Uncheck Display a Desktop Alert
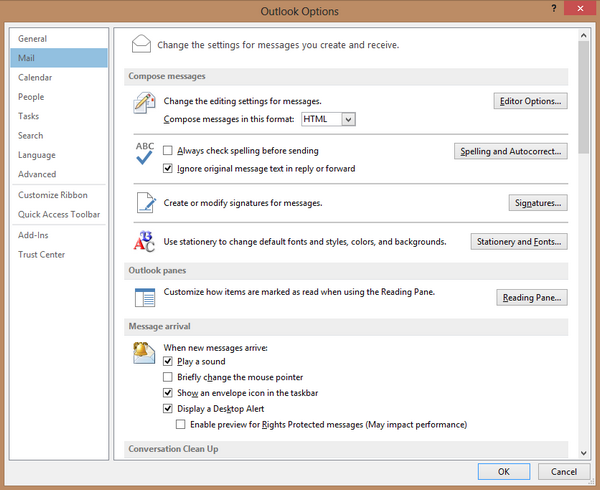Screen dimensions: 600x490 [x=168, y=409]
